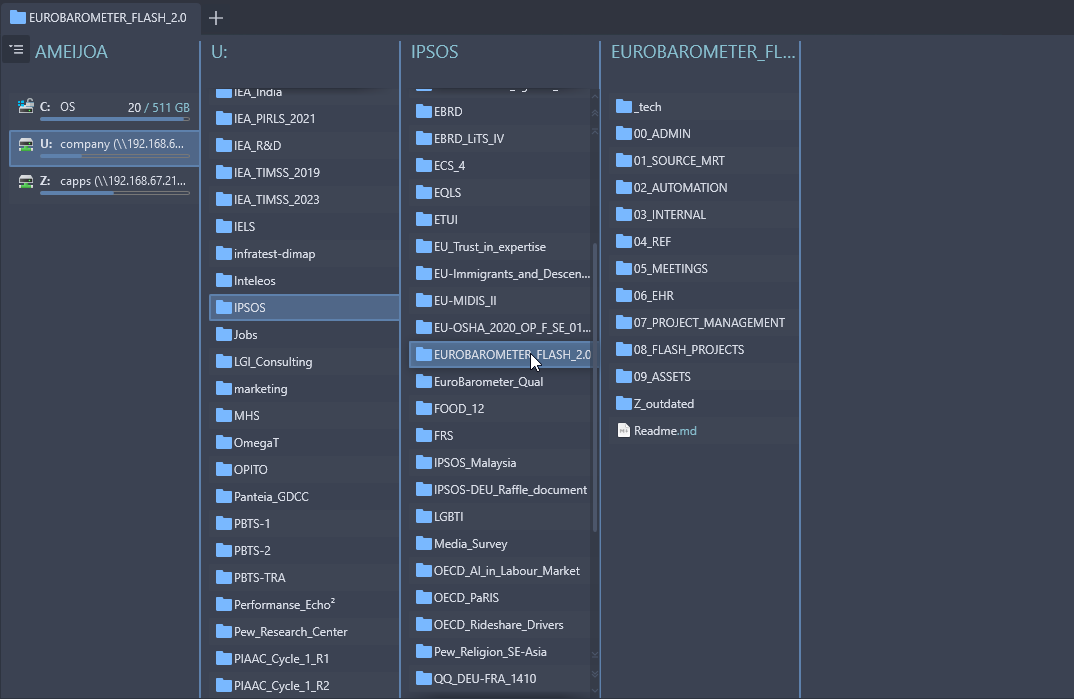Click the Performanse_Echo² folder icon

(x=223, y=605)
